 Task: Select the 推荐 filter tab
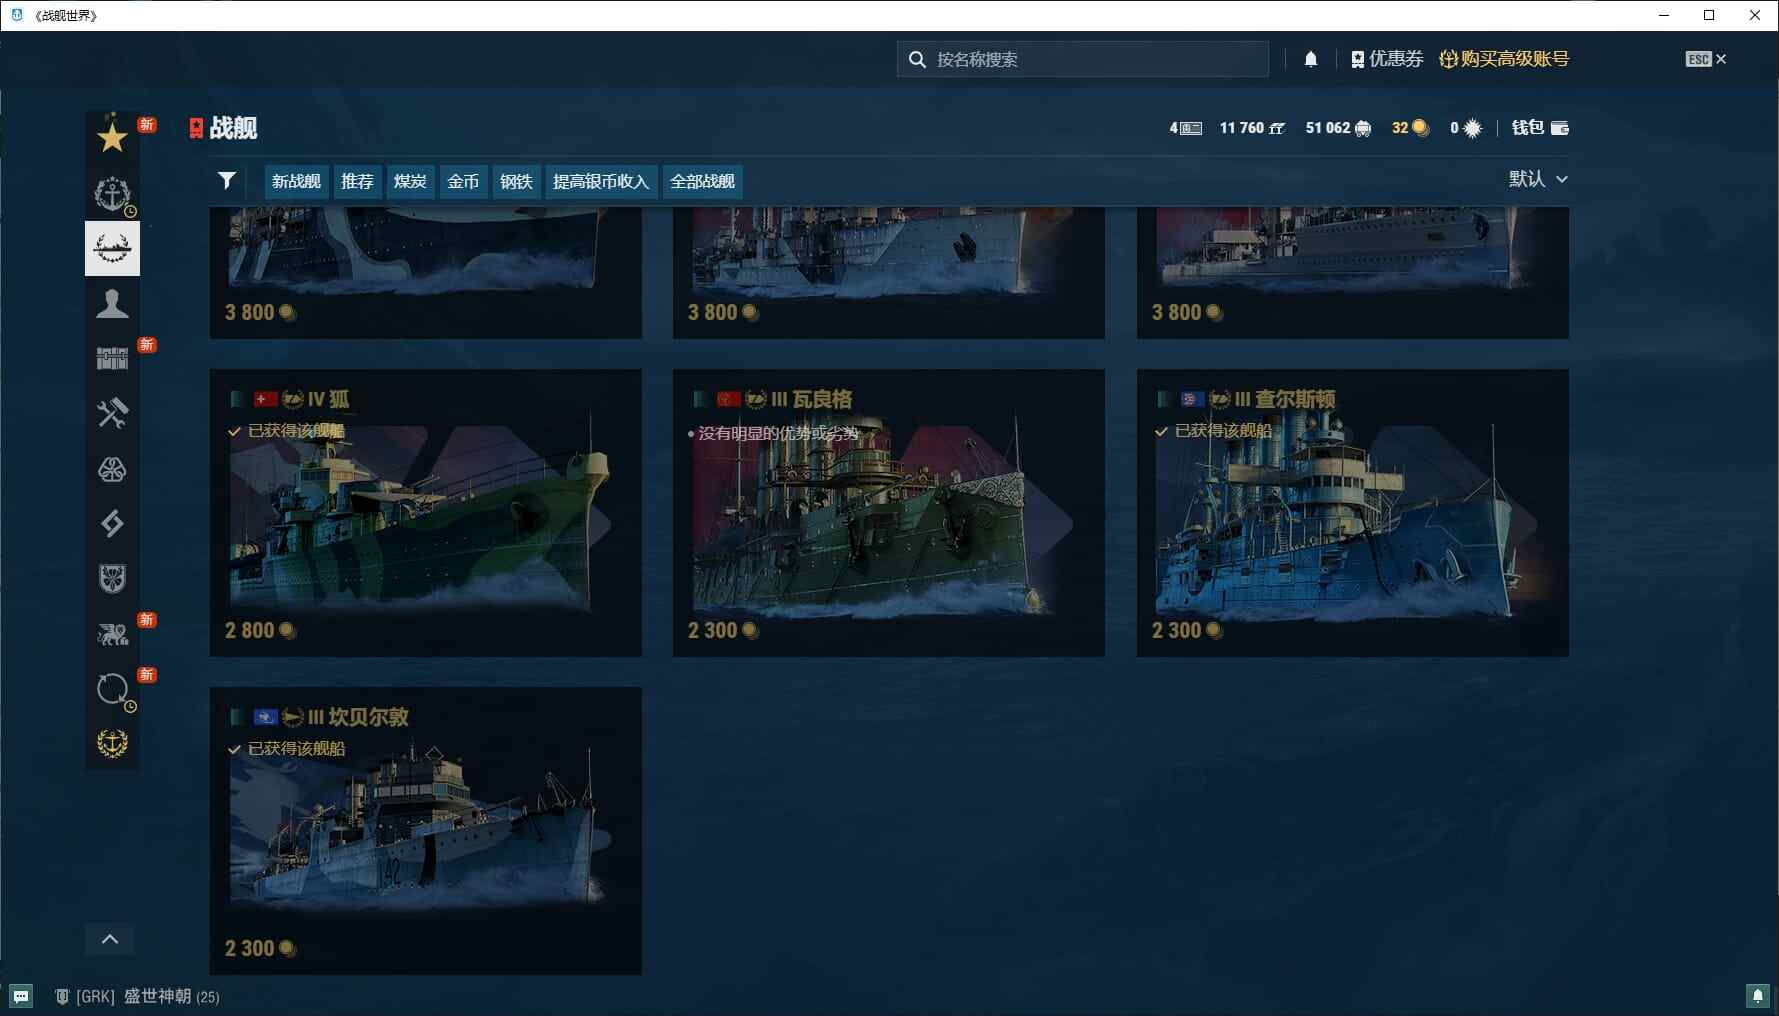(x=357, y=181)
